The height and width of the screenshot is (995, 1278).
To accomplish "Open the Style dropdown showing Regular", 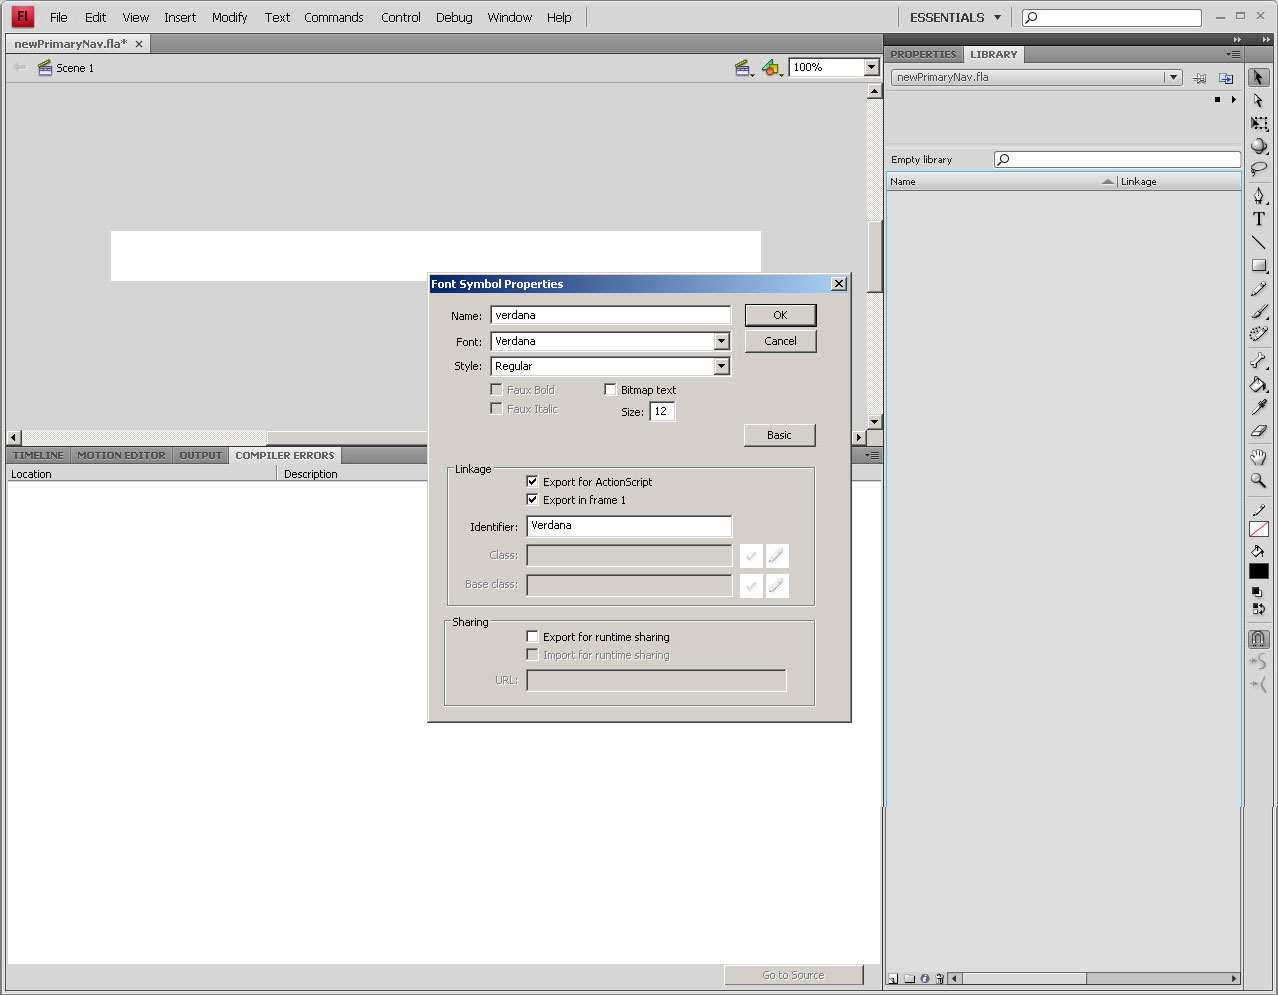I will pos(721,366).
